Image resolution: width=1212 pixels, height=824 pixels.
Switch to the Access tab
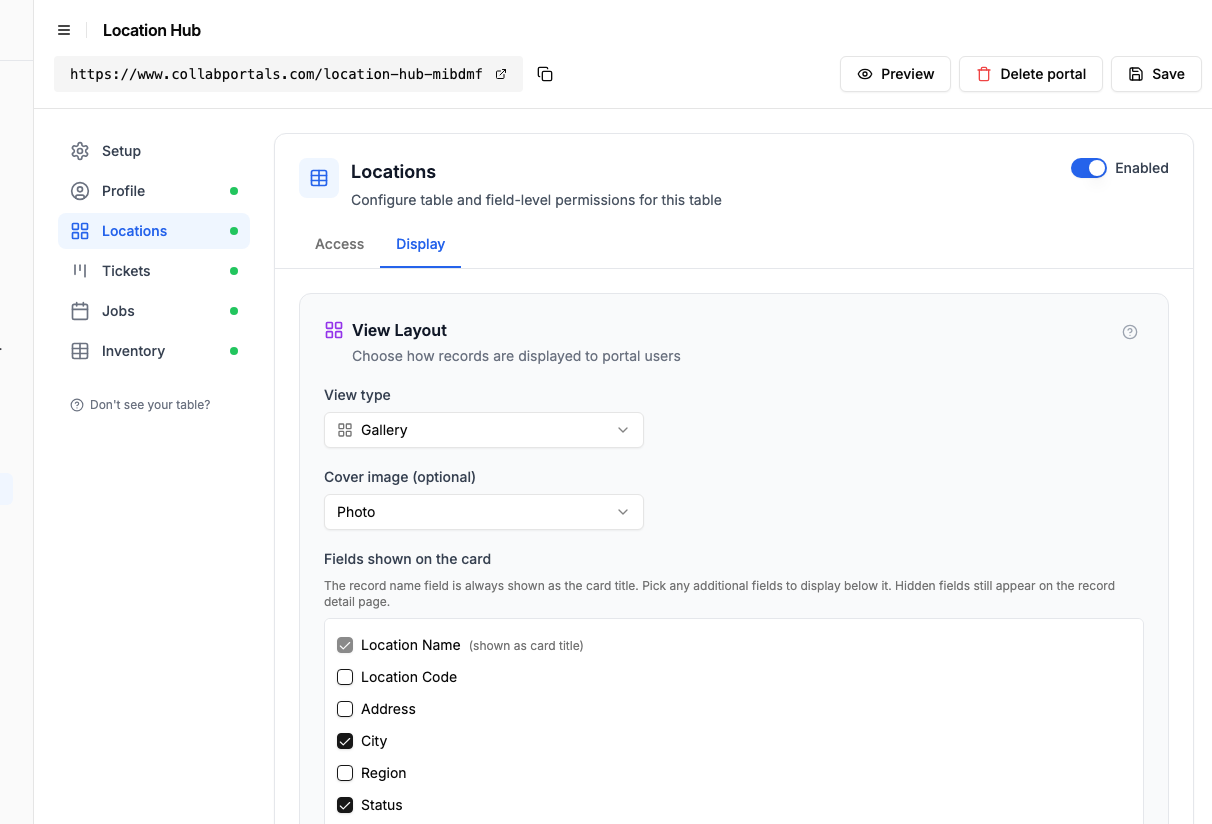(339, 244)
